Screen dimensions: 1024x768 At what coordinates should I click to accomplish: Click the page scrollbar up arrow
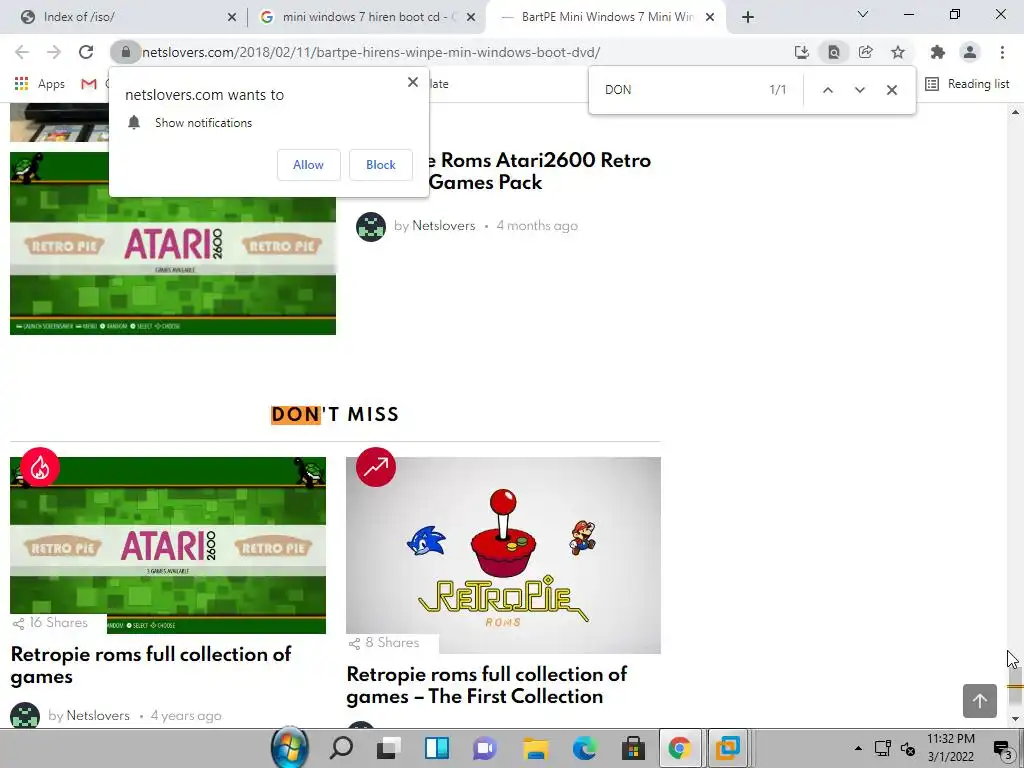tap(1015, 112)
